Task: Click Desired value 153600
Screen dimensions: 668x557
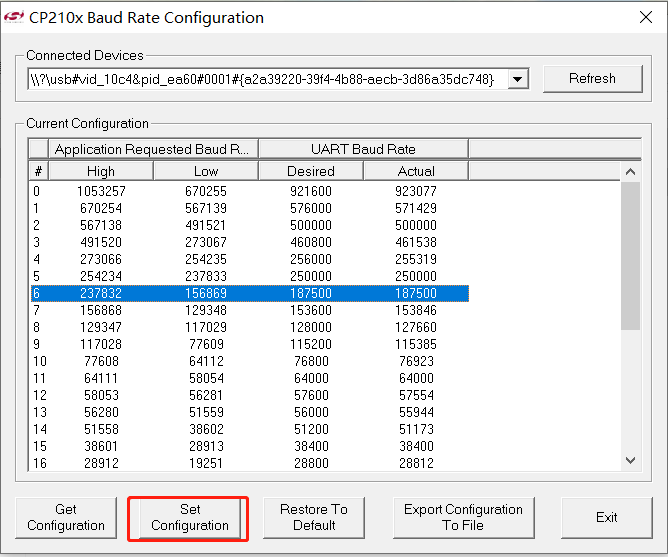Action: [x=311, y=310]
